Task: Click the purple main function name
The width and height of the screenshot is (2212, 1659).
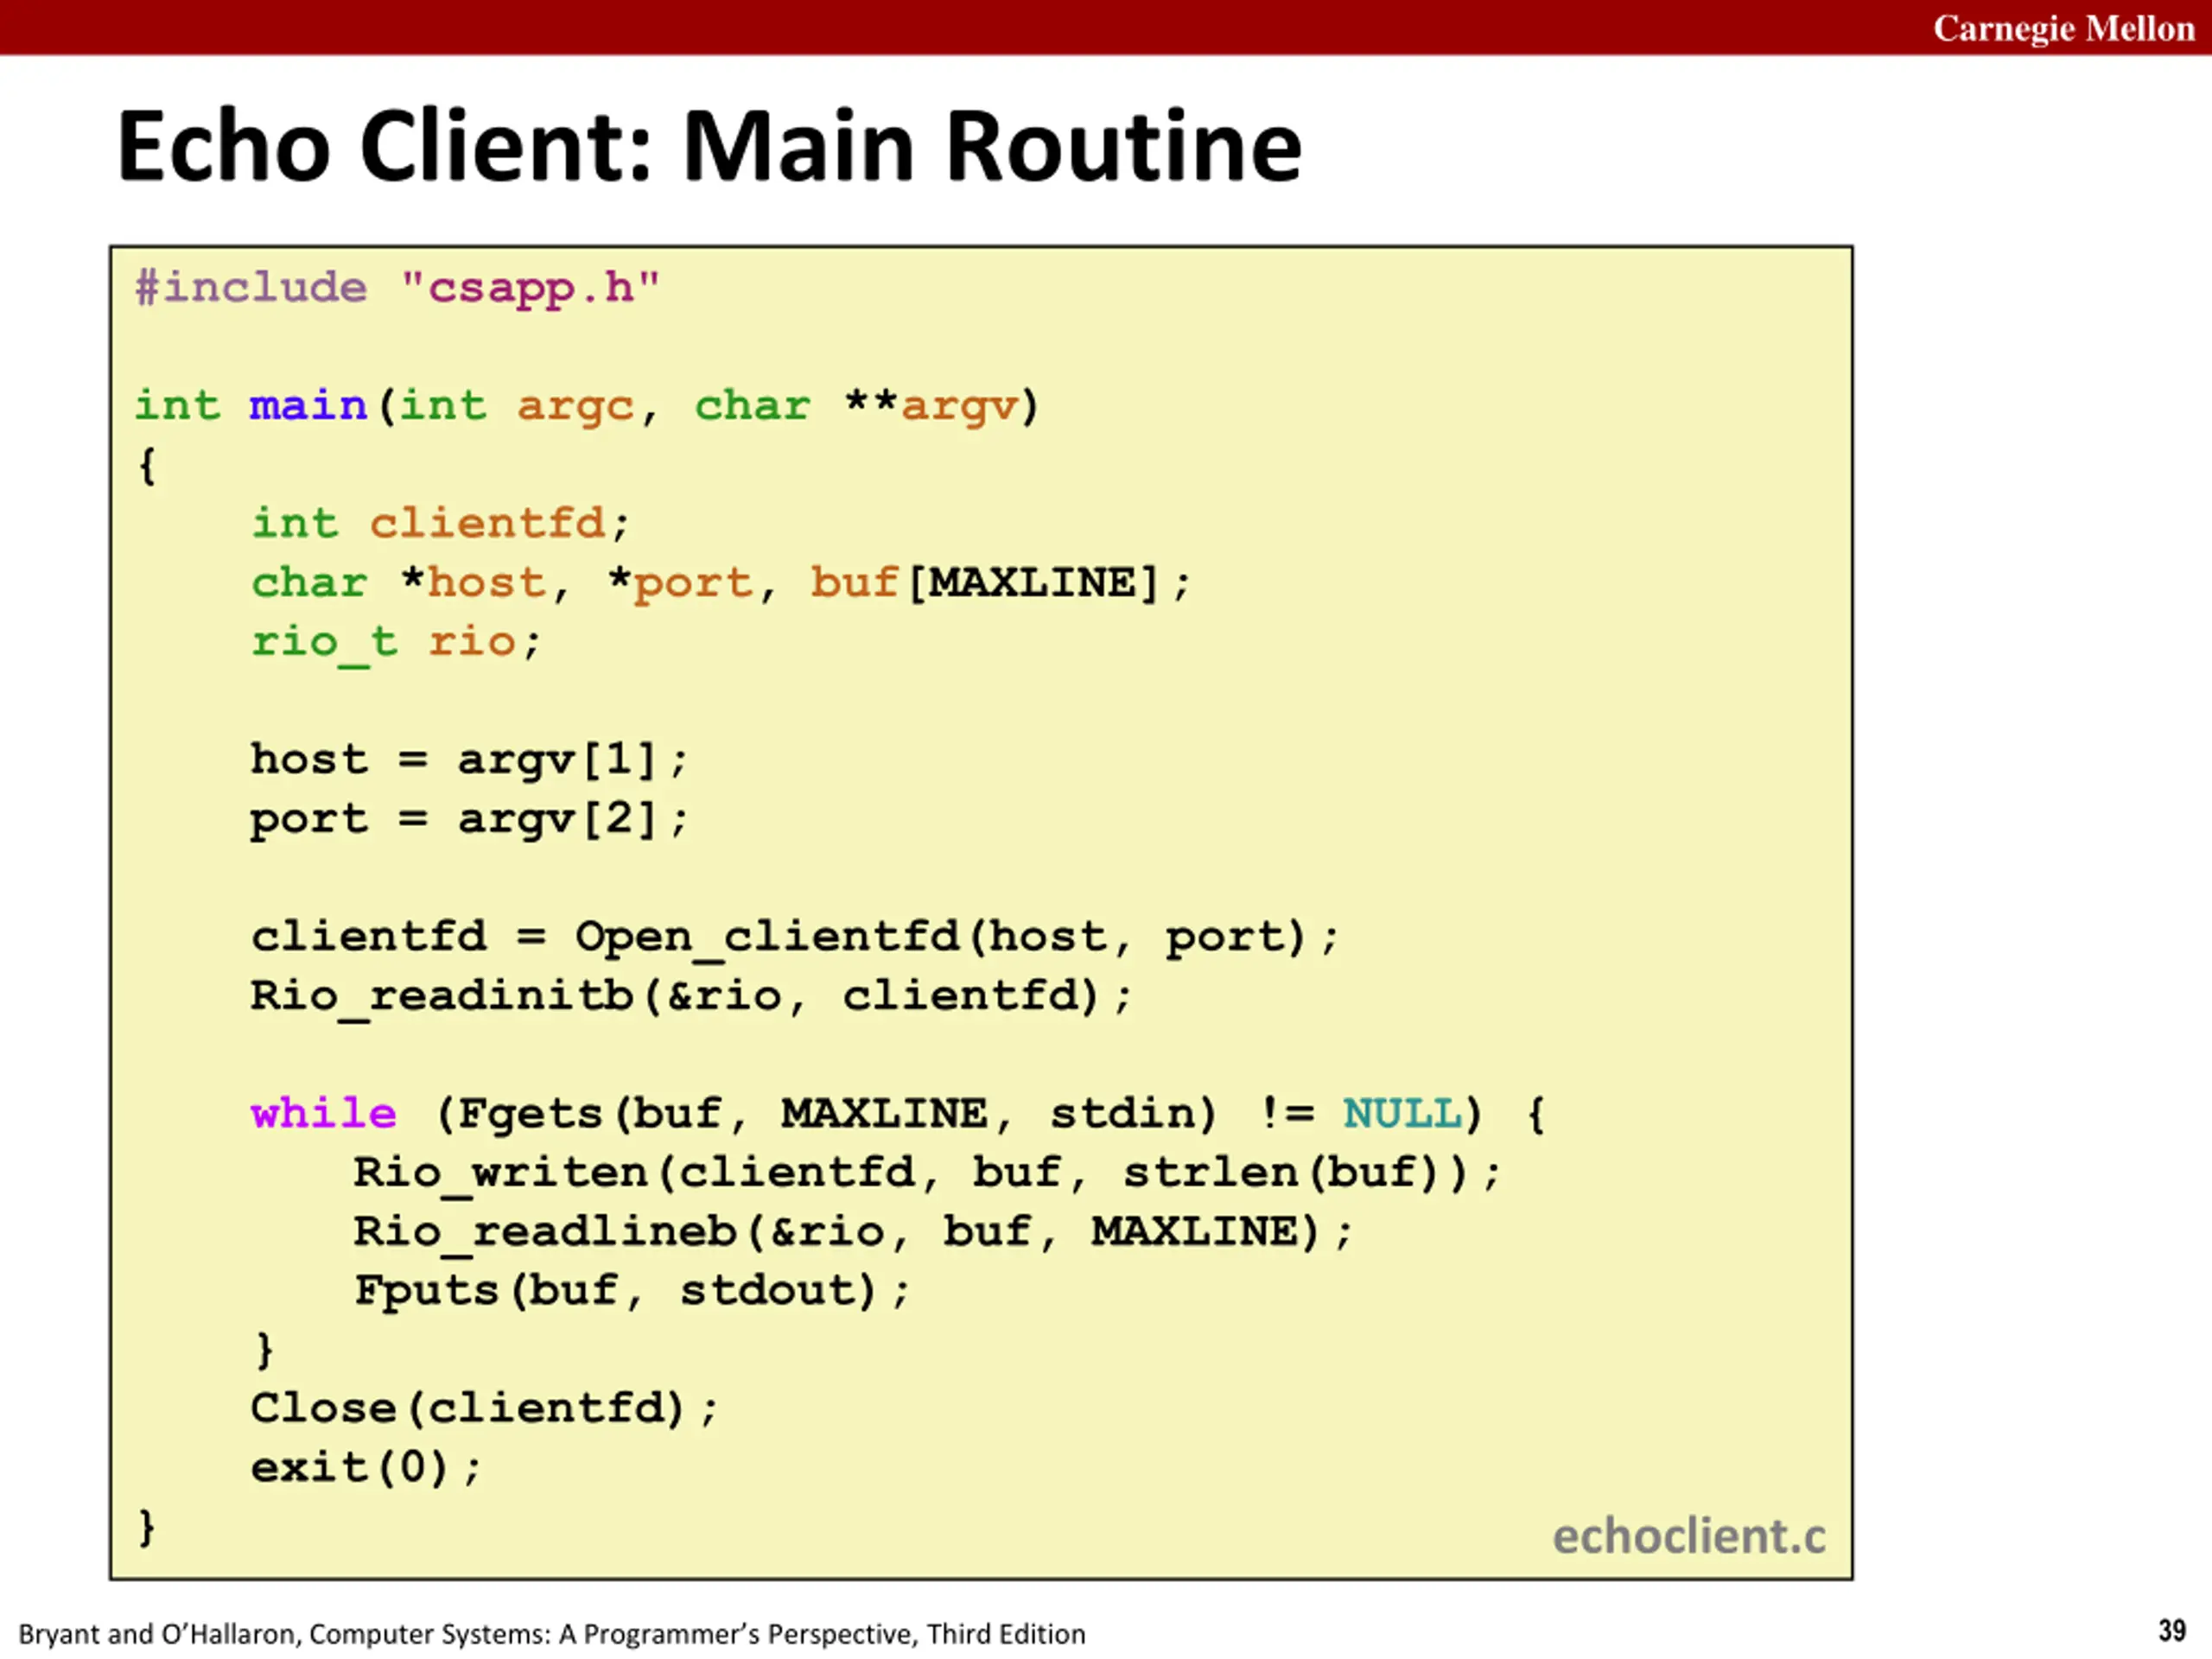Action: coord(308,406)
